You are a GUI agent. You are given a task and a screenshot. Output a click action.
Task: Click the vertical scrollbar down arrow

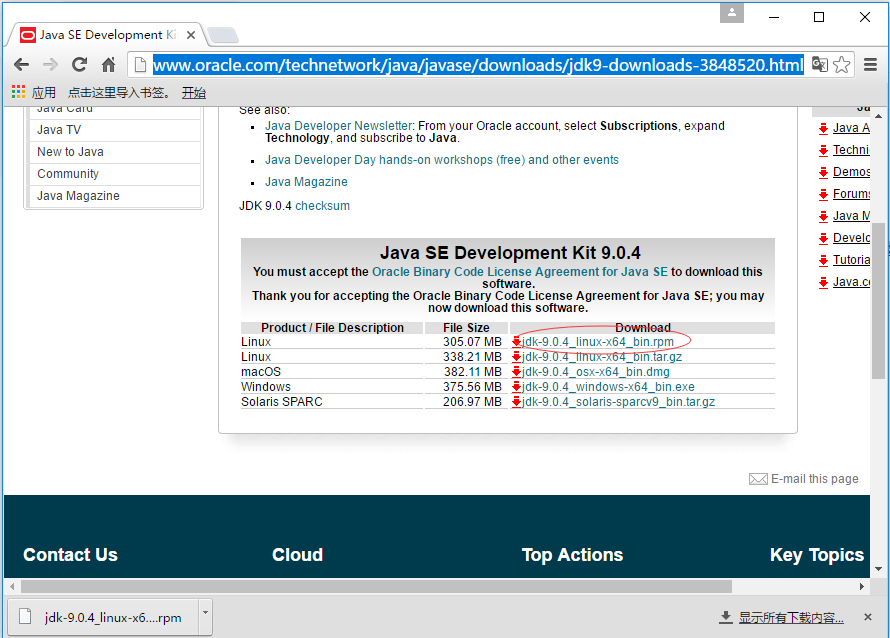click(x=879, y=569)
